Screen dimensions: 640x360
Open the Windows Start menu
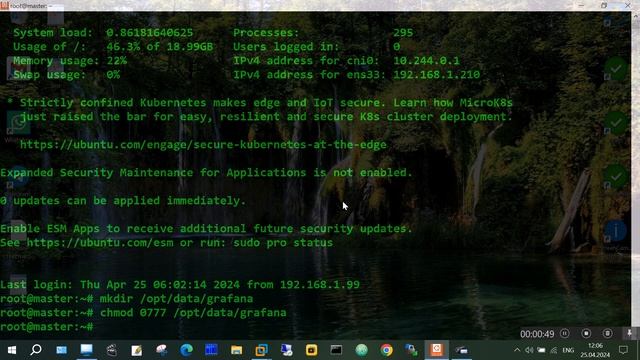[12, 350]
